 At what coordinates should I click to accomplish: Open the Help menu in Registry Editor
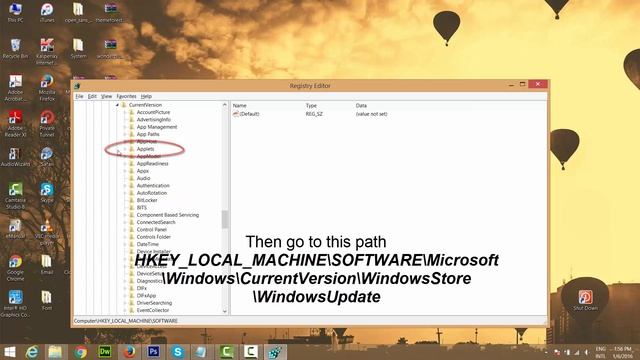(x=146, y=96)
